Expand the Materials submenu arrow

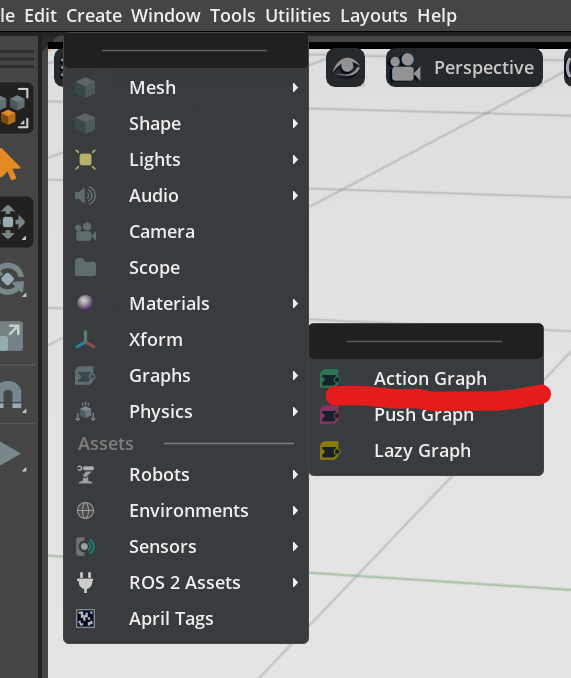click(x=295, y=304)
